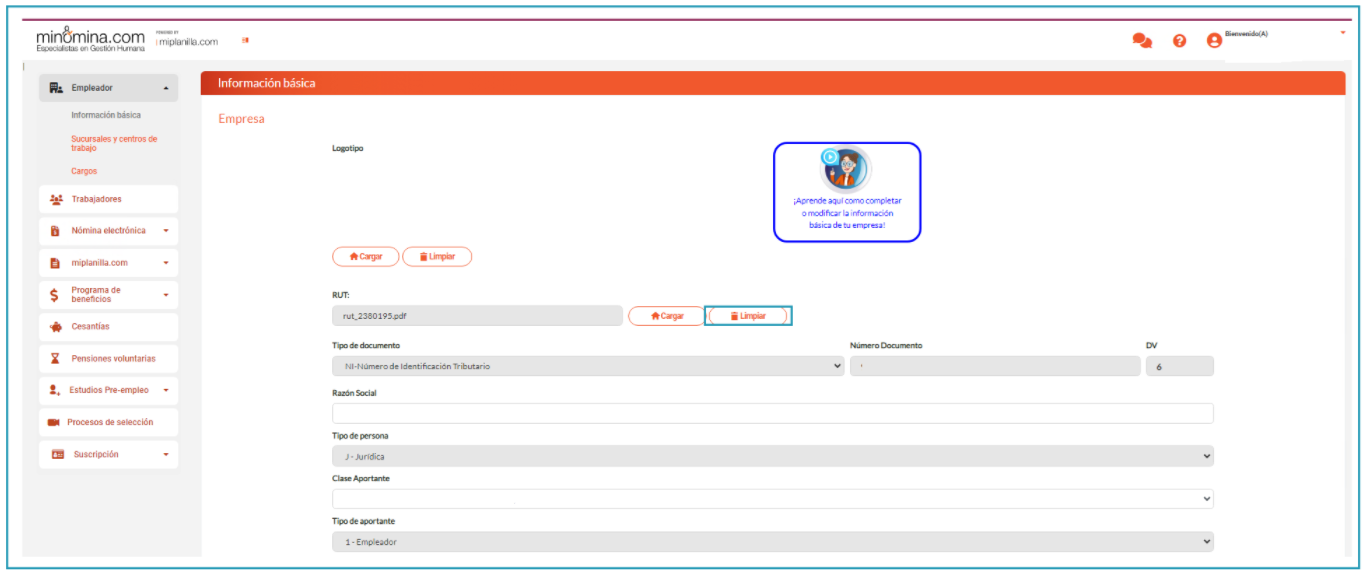
Task: Go to Sucursales y centros de trabajo
Action: [114, 144]
